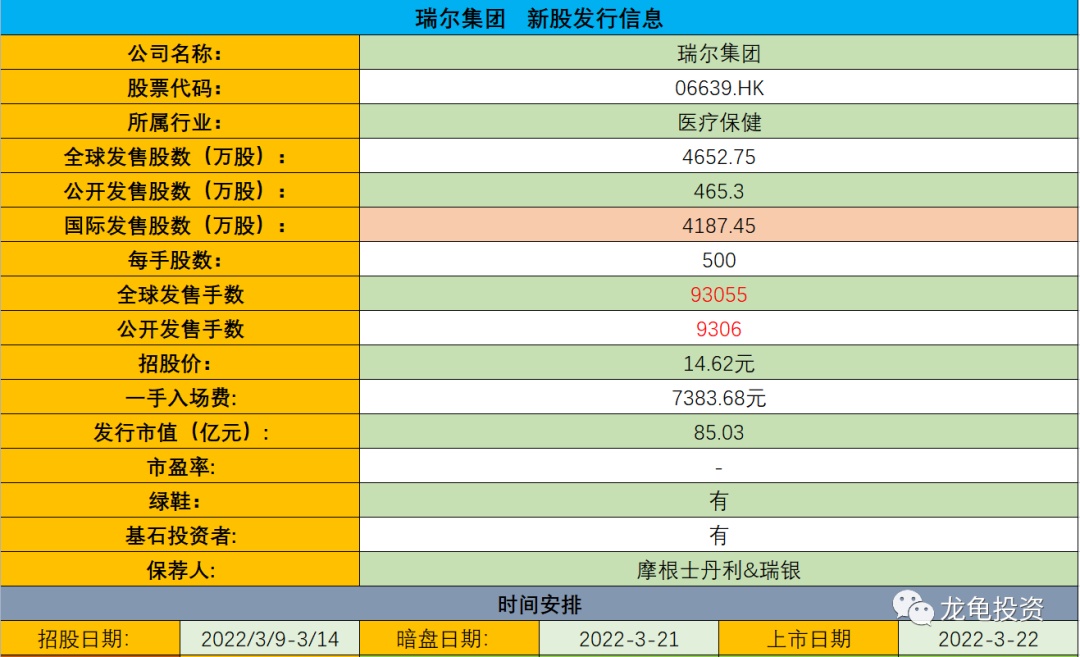Click the 发行市值 value 85.03
This screenshot has height=657, width=1080.
(718, 432)
